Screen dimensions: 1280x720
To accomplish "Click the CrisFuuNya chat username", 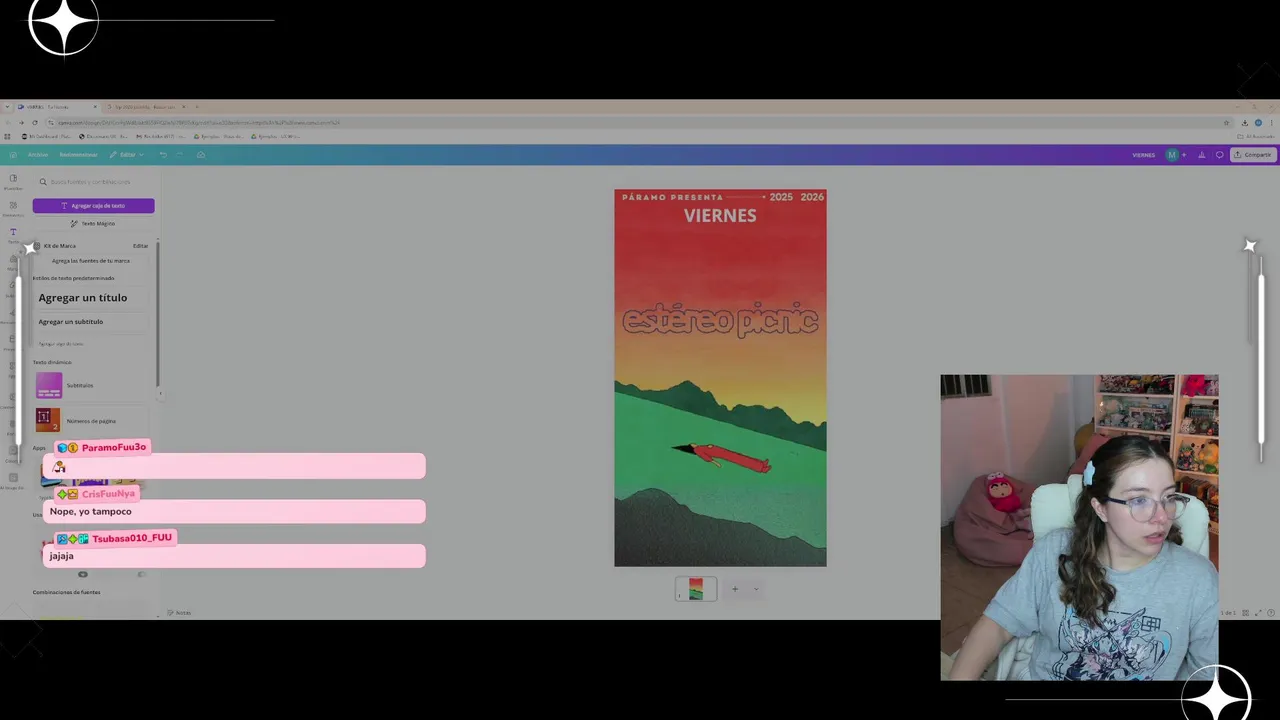I will click(x=108, y=494).
